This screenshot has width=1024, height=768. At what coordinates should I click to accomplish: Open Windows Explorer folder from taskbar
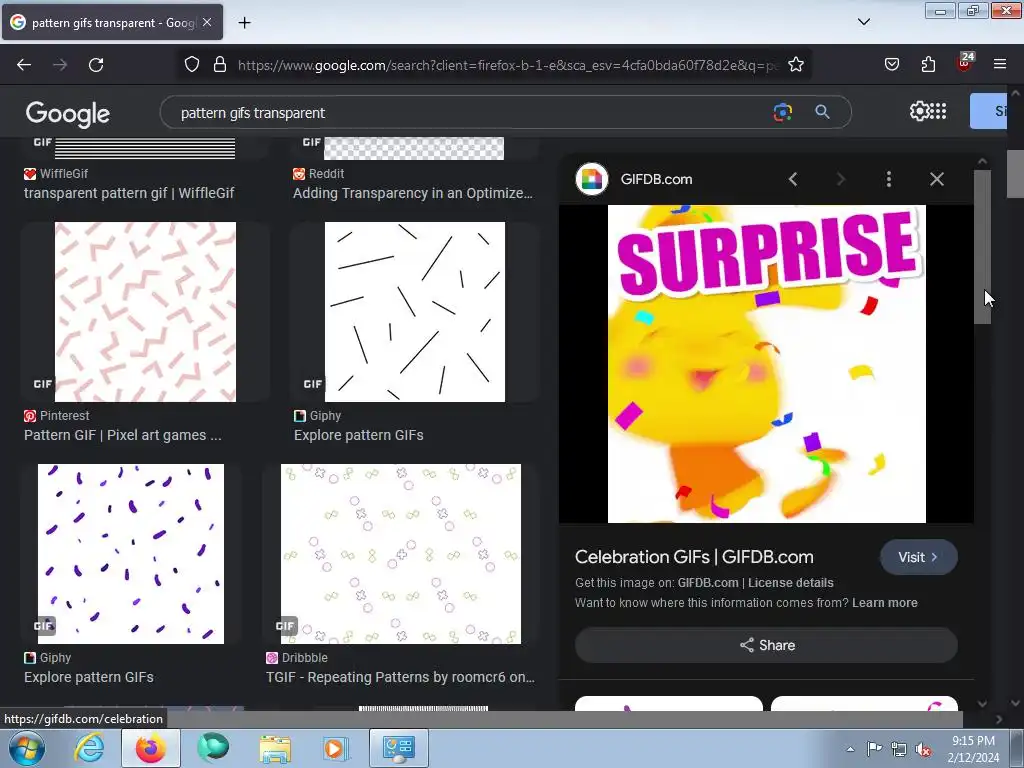[x=275, y=748]
